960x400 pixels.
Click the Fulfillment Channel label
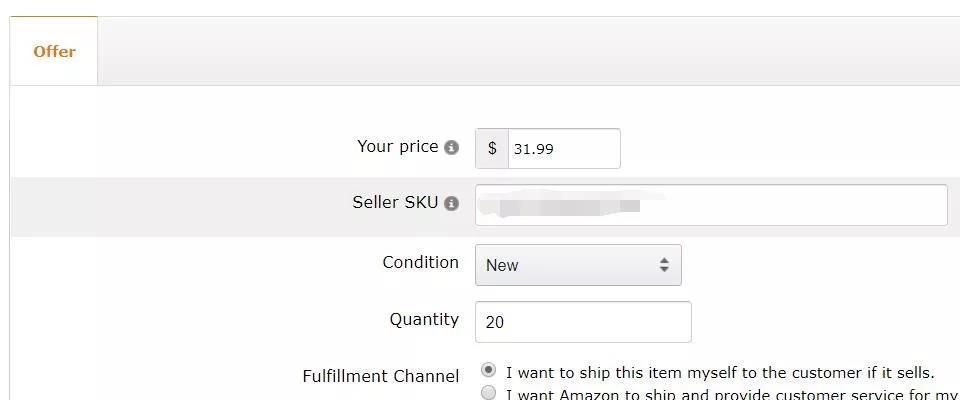[x=381, y=375]
